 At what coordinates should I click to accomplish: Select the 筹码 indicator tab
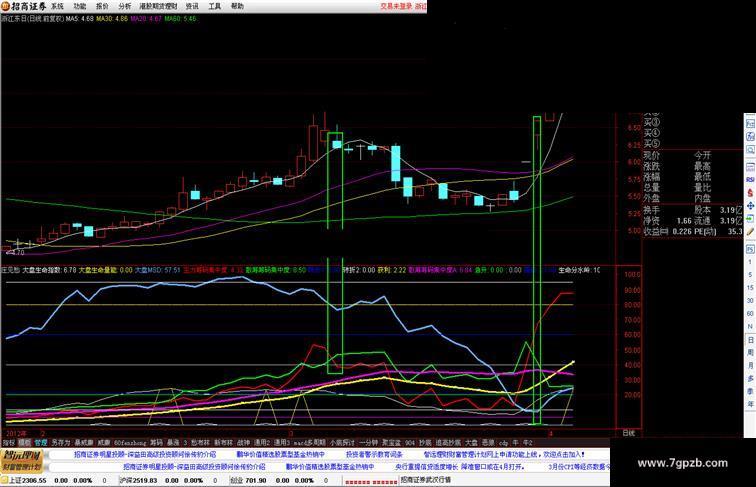pos(156,442)
